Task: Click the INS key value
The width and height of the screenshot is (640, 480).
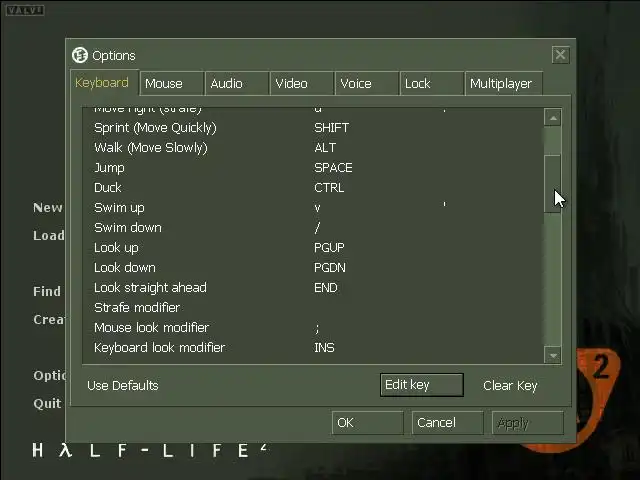Action: tap(324, 348)
